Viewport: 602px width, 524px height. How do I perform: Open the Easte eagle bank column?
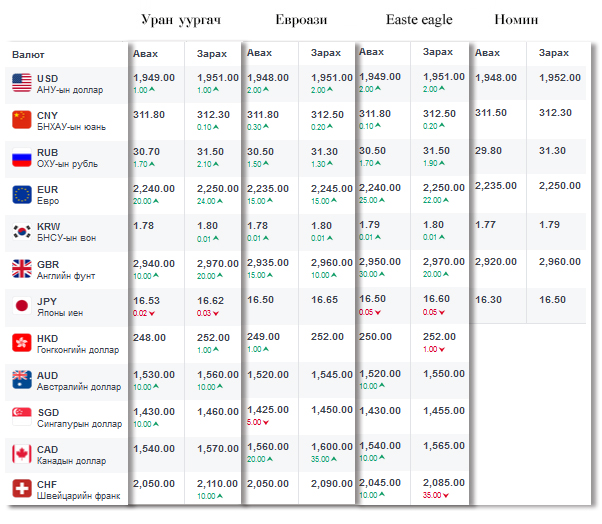pos(419,20)
